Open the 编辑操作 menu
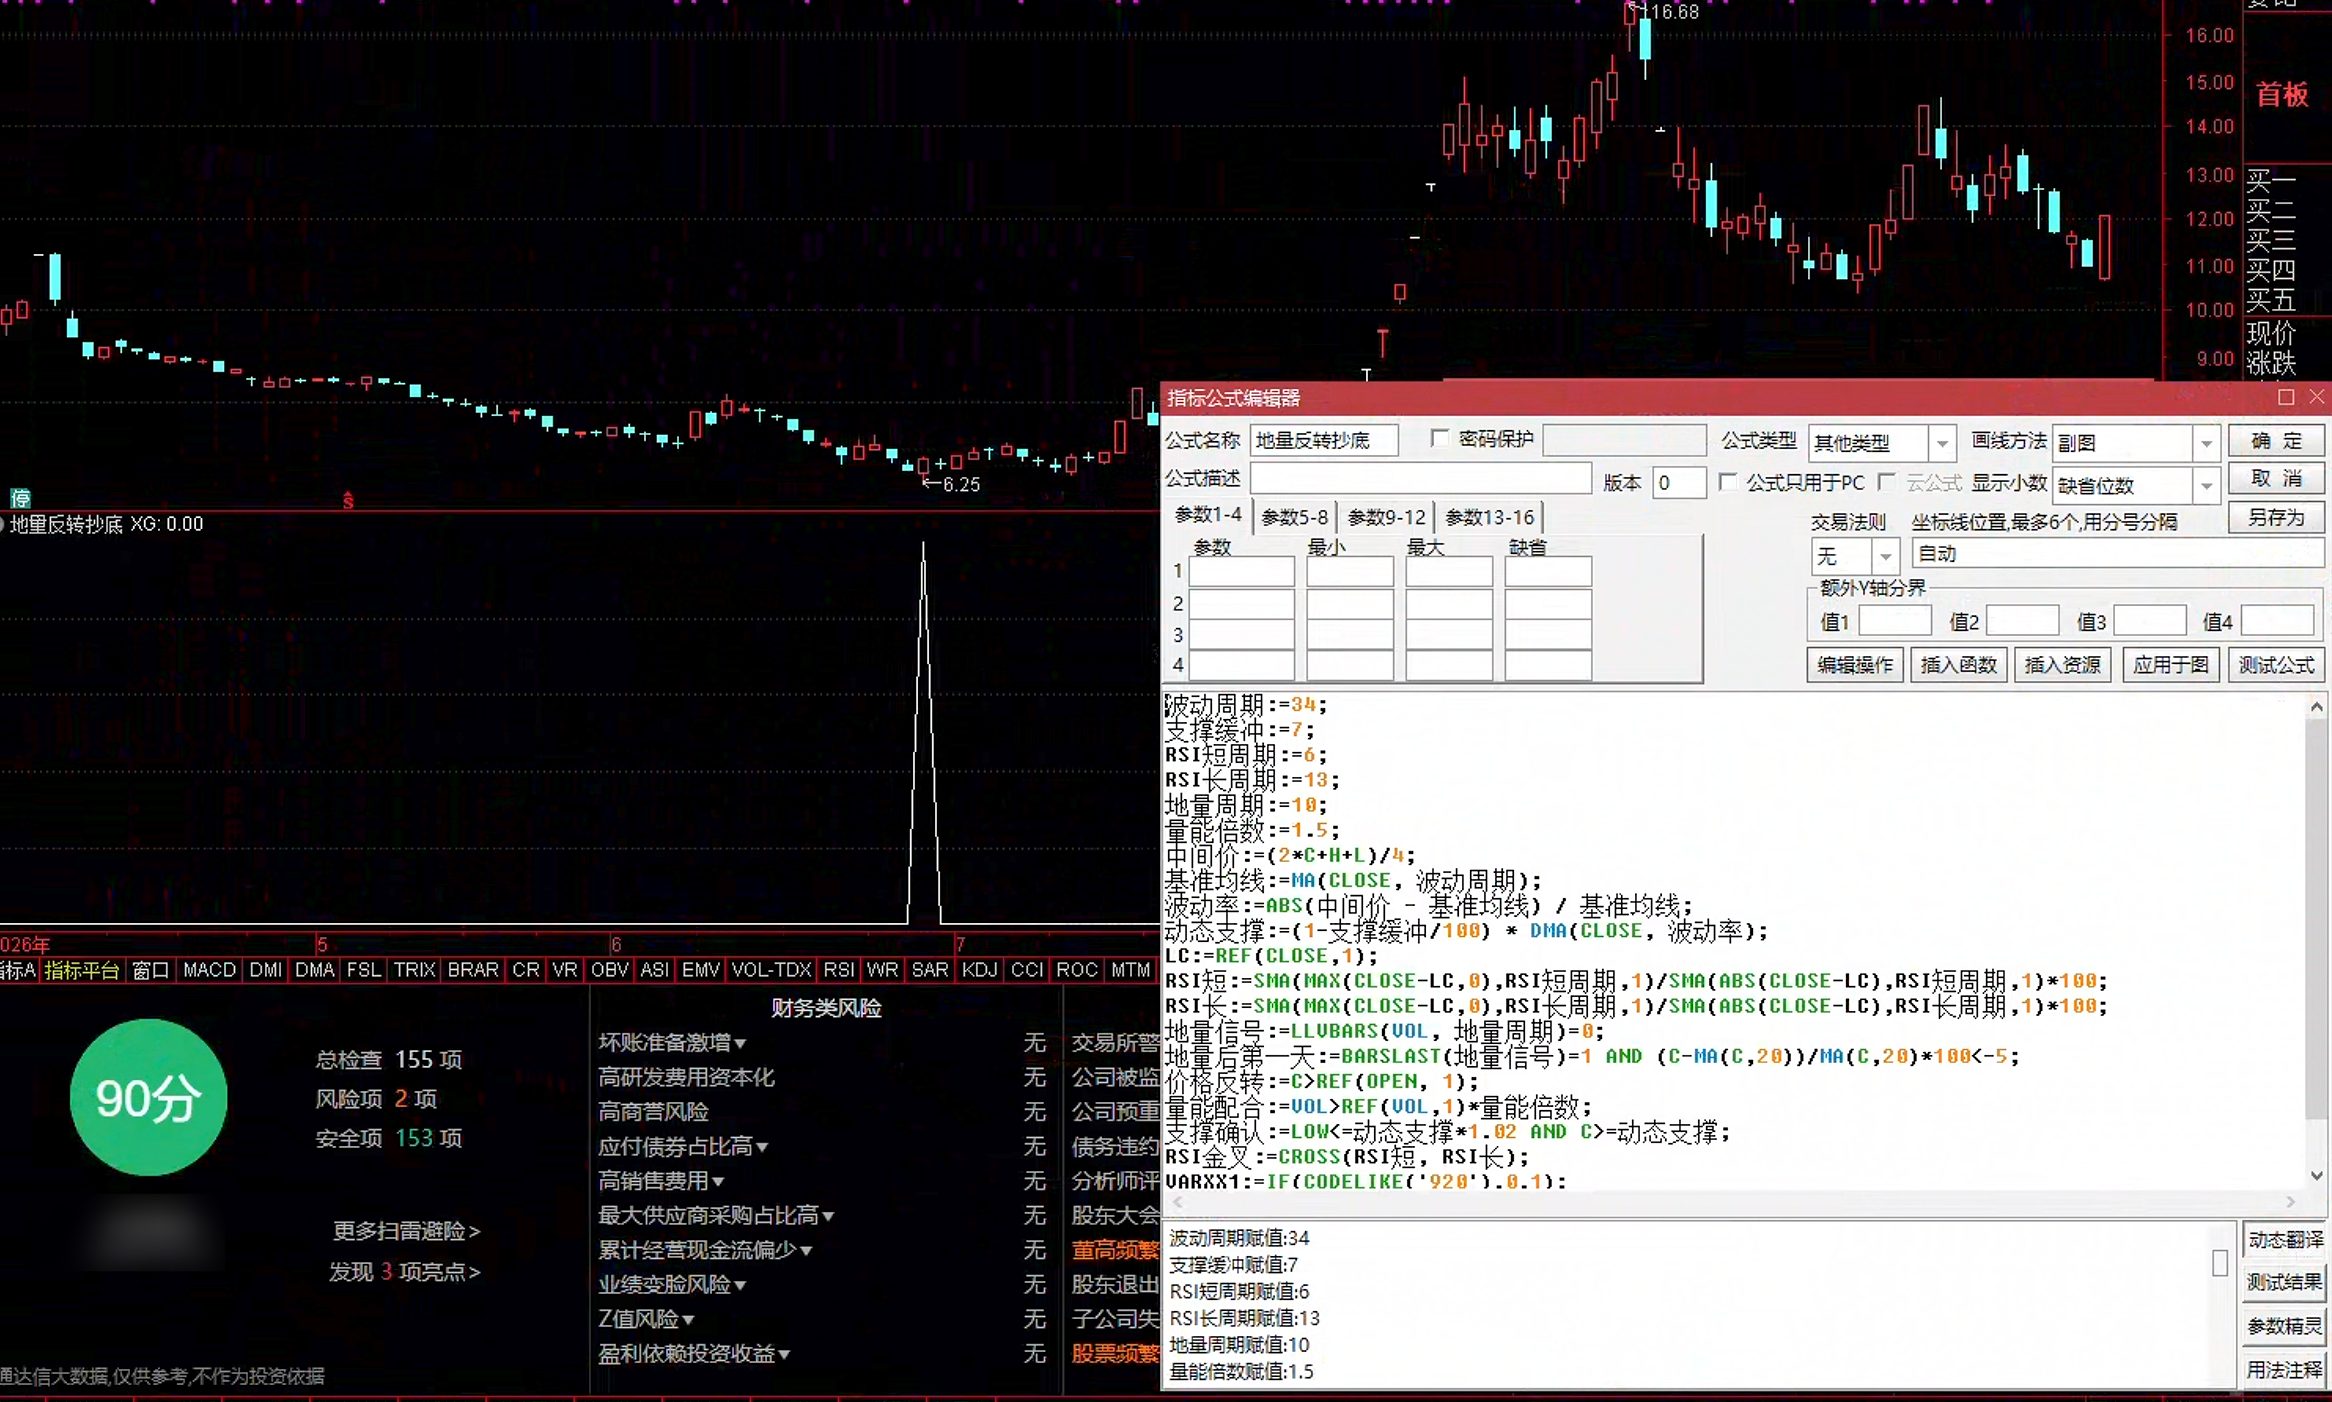 click(1854, 665)
